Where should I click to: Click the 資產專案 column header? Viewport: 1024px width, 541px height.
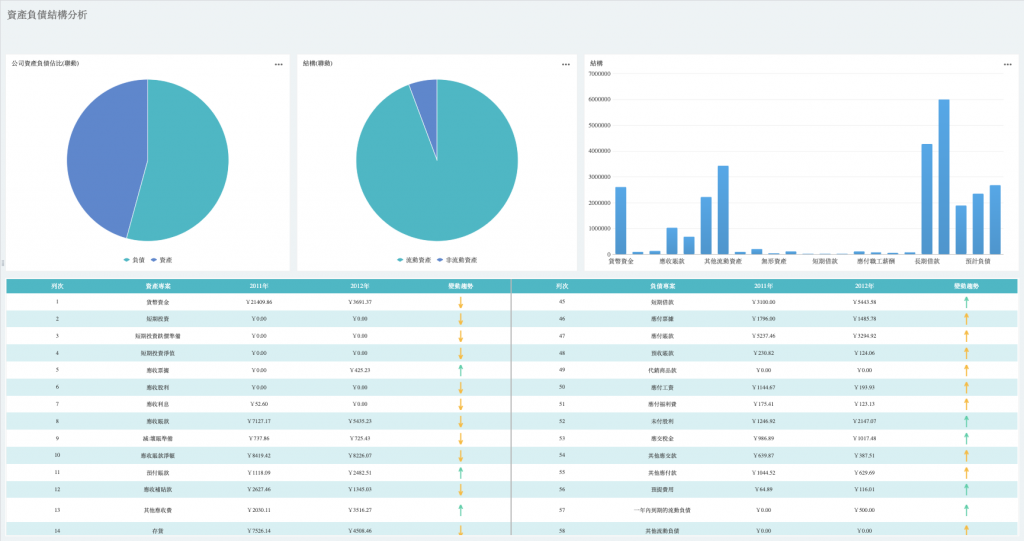[158, 286]
